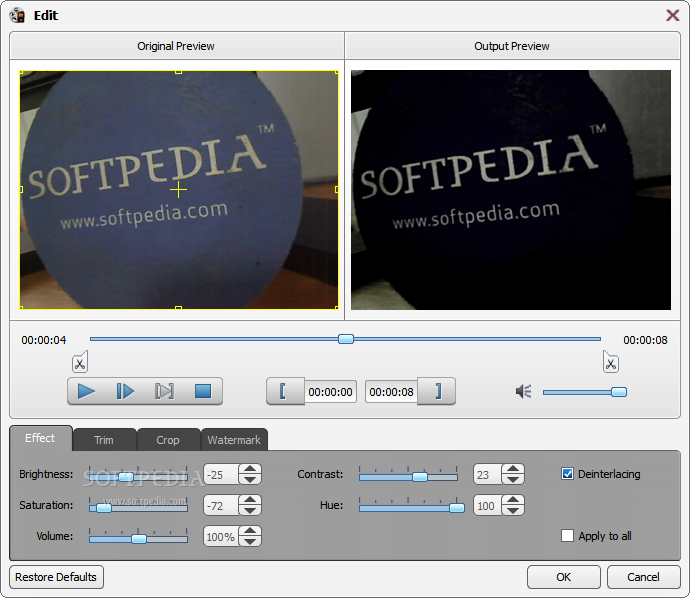Increase Contrast with the up arrow
The image size is (690, 598).
(513, 469)
